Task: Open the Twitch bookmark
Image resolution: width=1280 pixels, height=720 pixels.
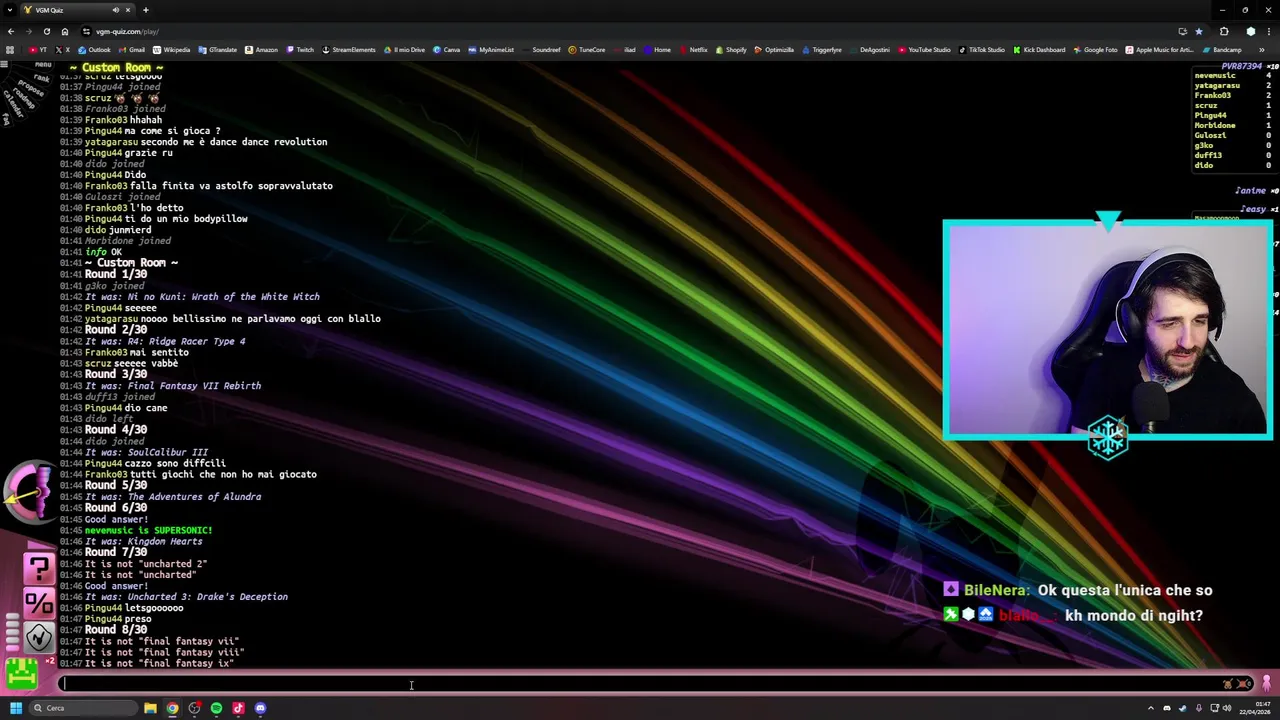Action: (300, 50)
